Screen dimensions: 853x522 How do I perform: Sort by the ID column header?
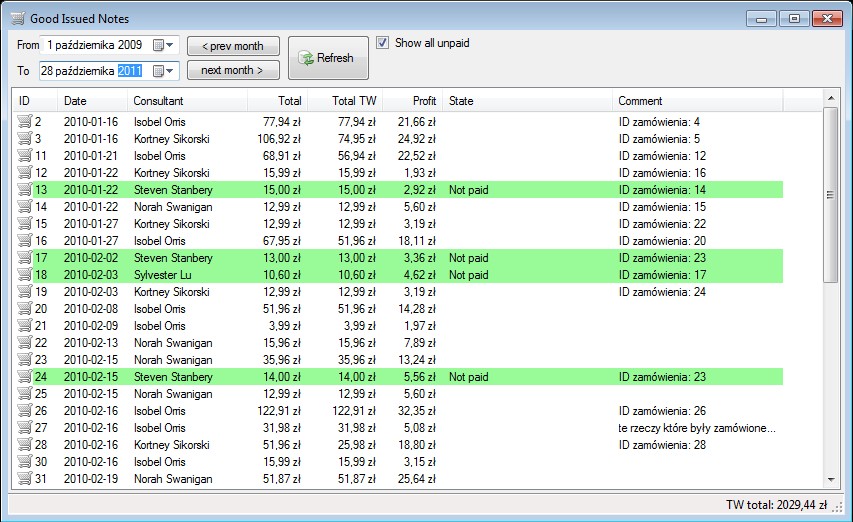coord(35,101)
